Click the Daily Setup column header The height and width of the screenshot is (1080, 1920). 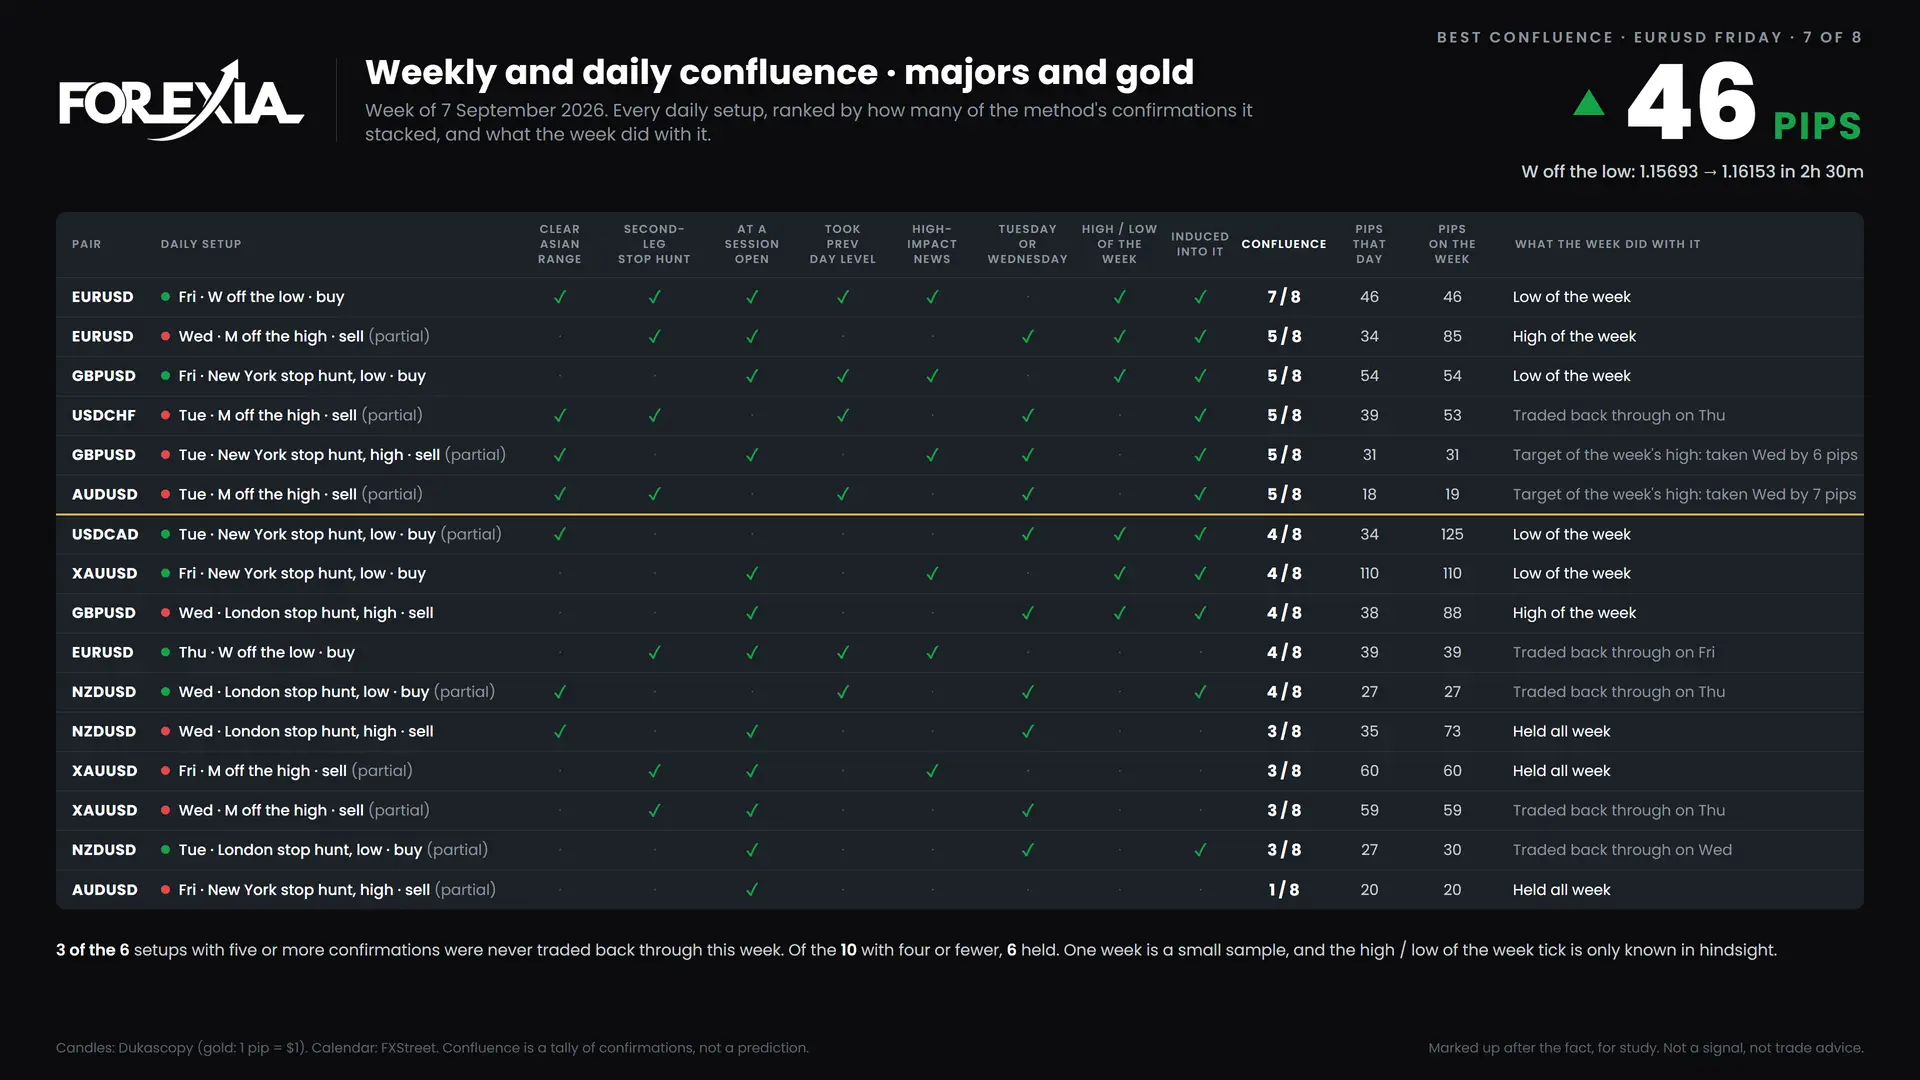[x=201, y=244]
